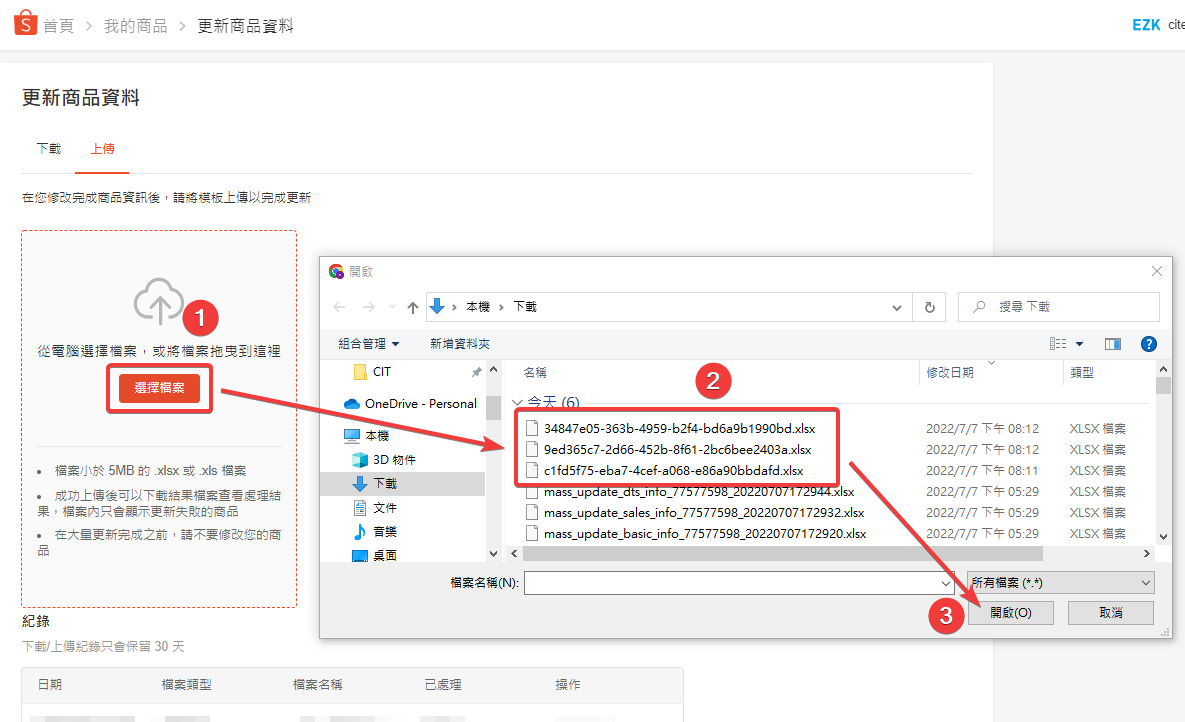Click the change view layout icon

tap(1058, 344)
